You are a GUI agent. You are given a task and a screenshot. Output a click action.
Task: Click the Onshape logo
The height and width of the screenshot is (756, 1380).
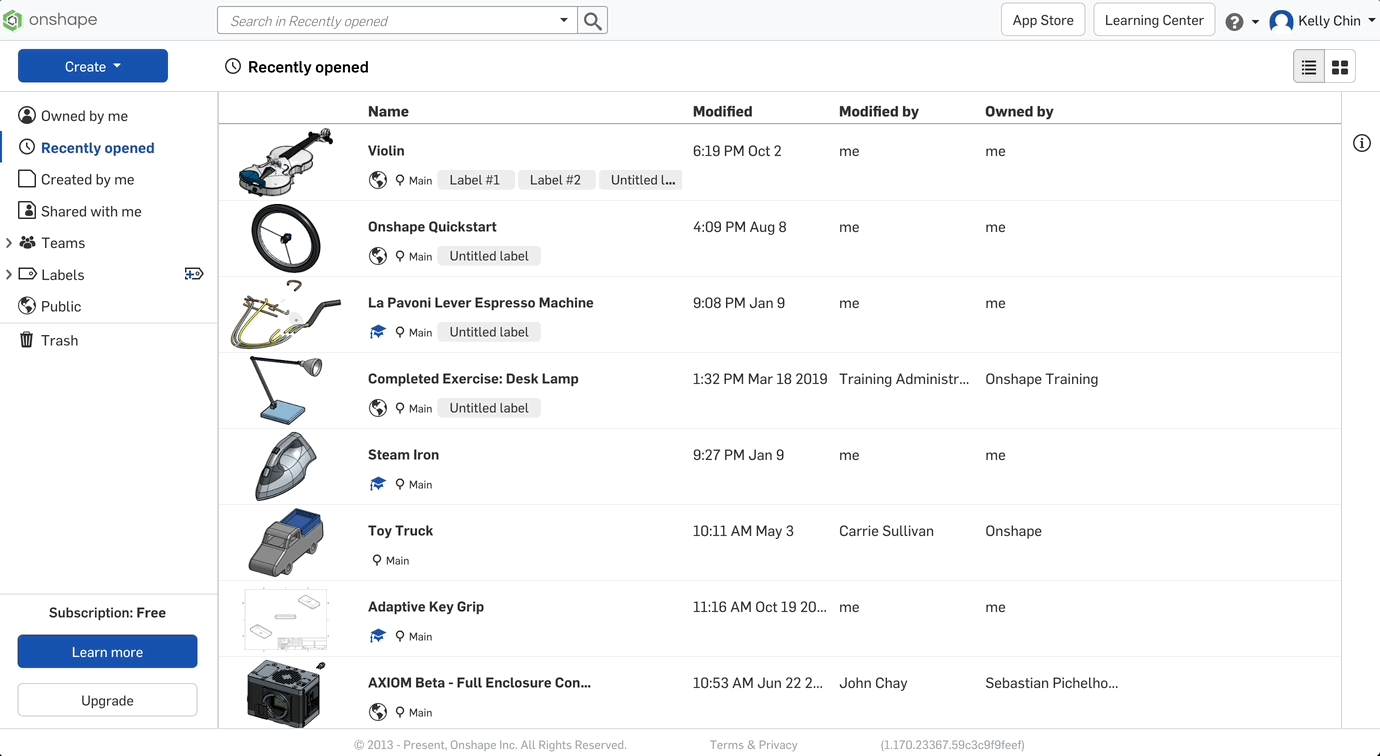click(49, 20)
